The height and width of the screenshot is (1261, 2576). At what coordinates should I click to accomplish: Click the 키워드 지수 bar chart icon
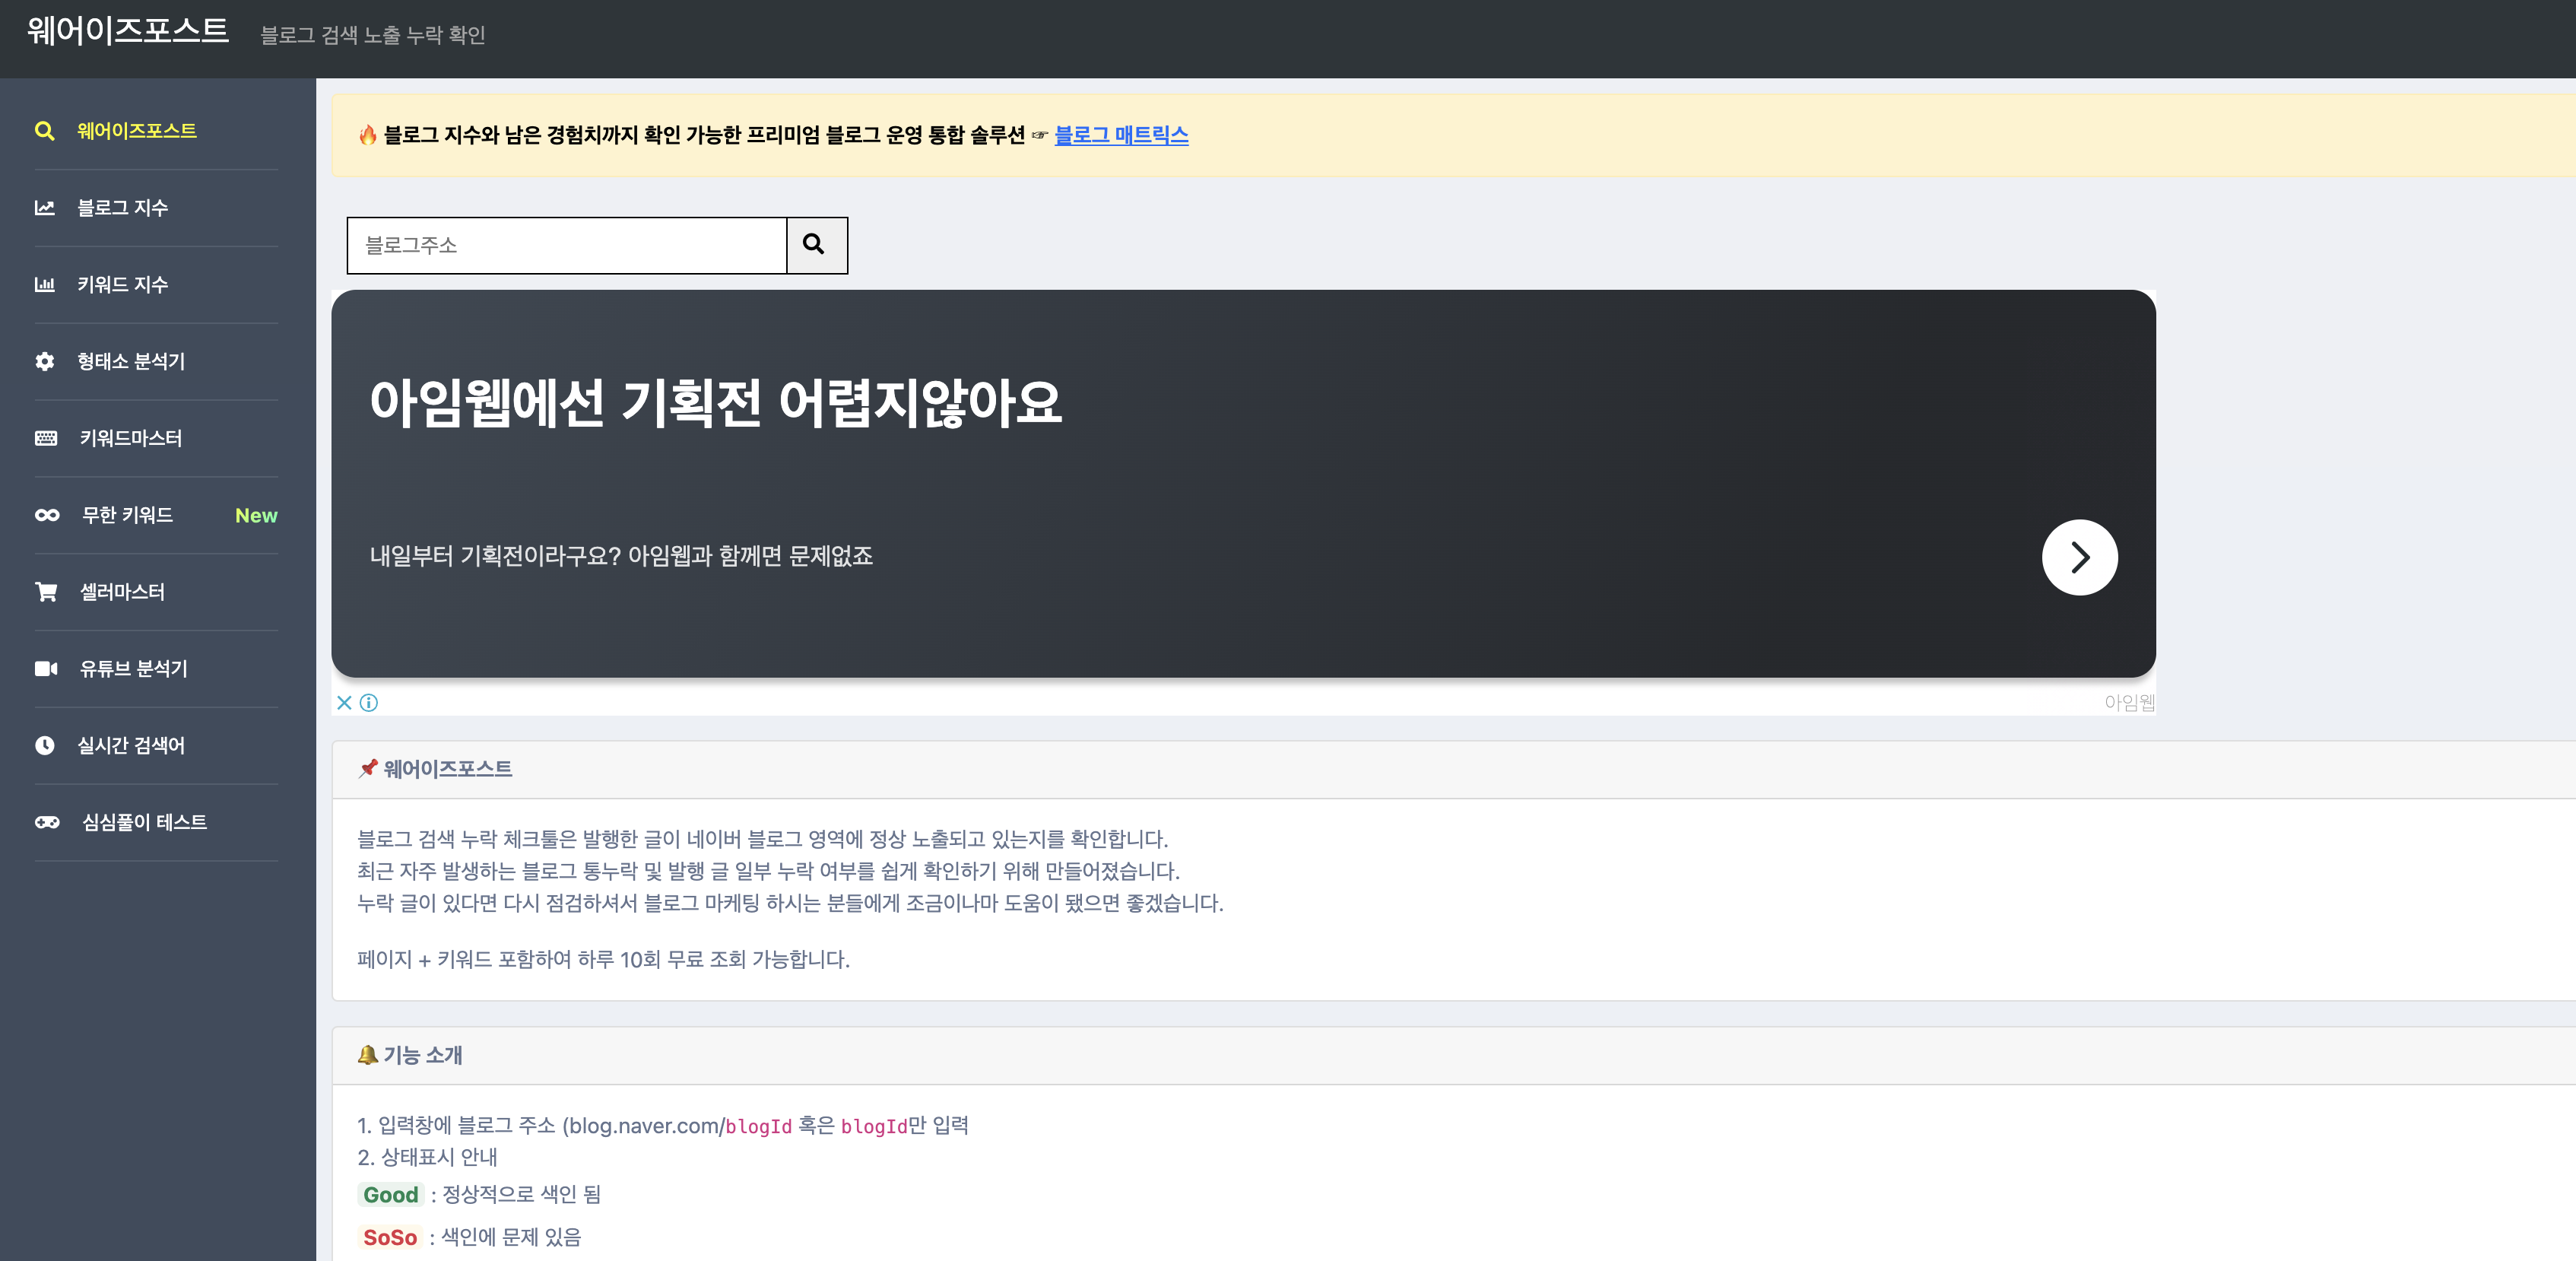(x=44, y=285)
